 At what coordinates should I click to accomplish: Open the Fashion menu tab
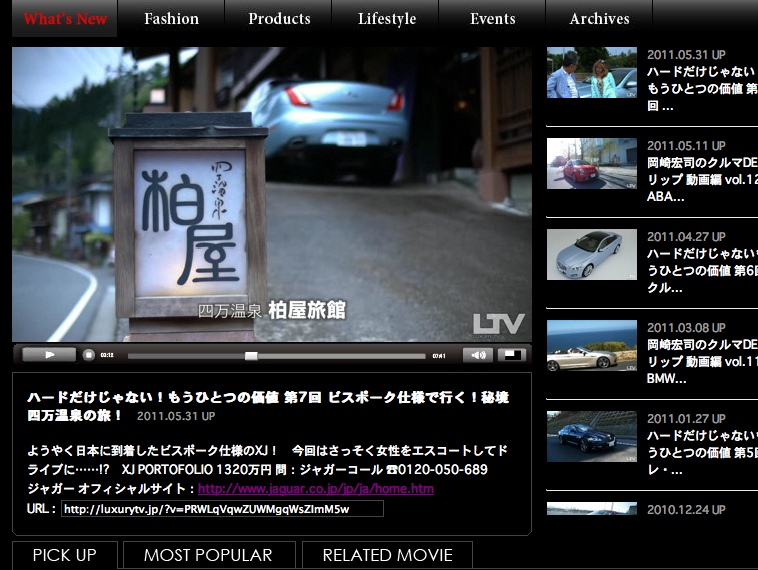point(171,18)
